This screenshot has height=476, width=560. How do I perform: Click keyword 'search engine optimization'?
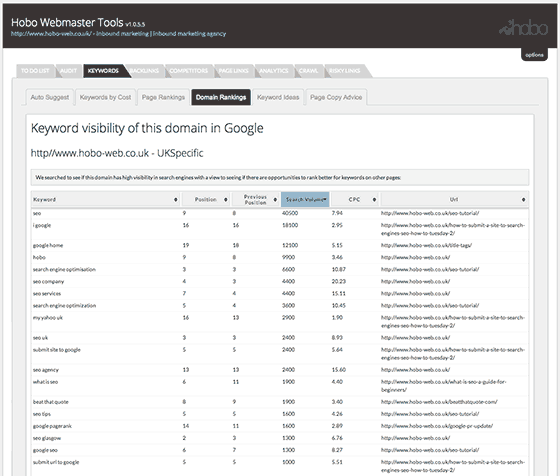(x=64, y=306)
